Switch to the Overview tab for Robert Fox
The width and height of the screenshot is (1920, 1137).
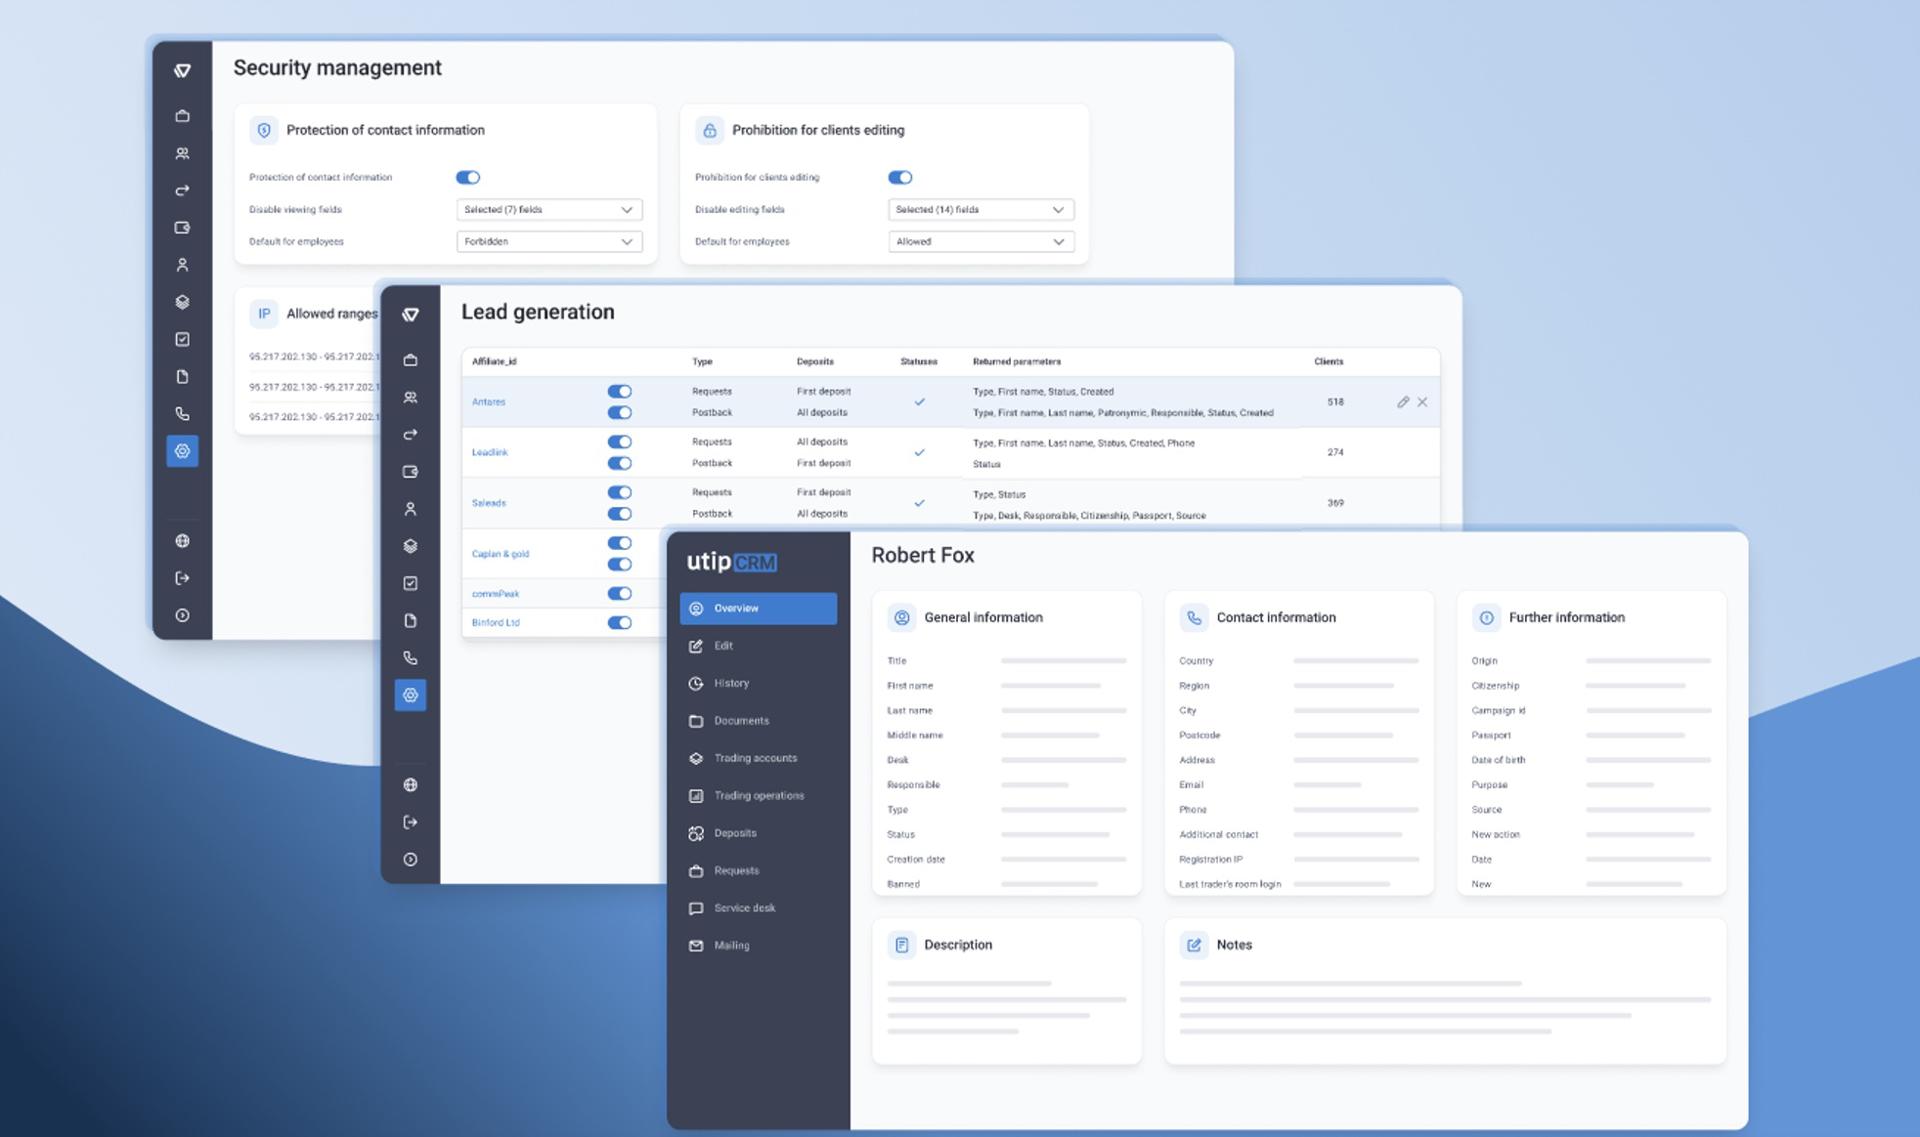(736, 608)
